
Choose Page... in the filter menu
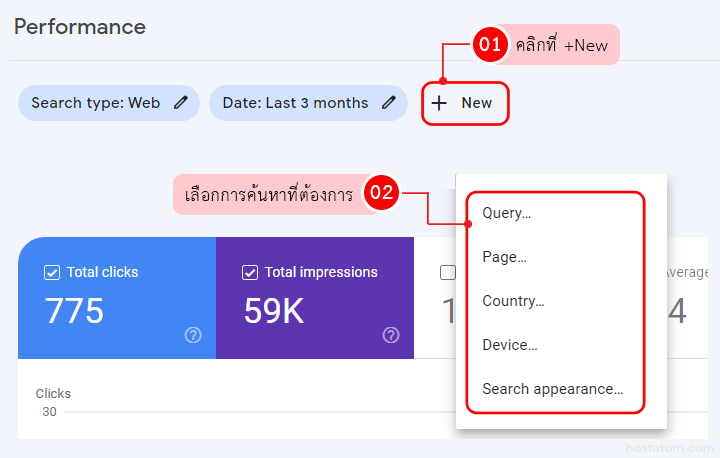tap(504, 257)
